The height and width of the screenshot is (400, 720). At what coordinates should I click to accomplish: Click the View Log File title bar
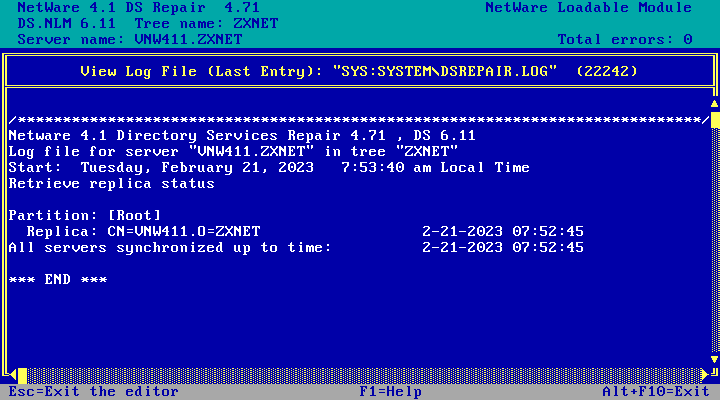359,72
